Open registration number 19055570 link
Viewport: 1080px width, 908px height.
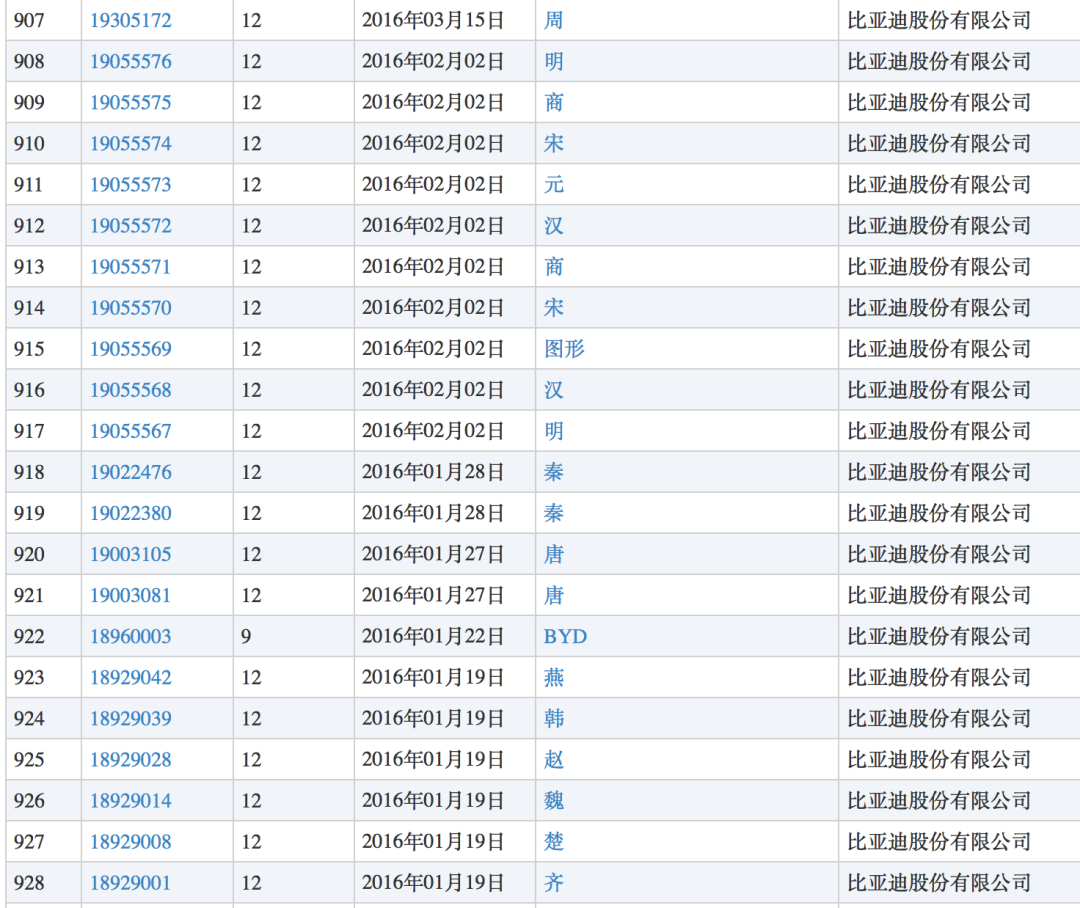click(131, 307)
